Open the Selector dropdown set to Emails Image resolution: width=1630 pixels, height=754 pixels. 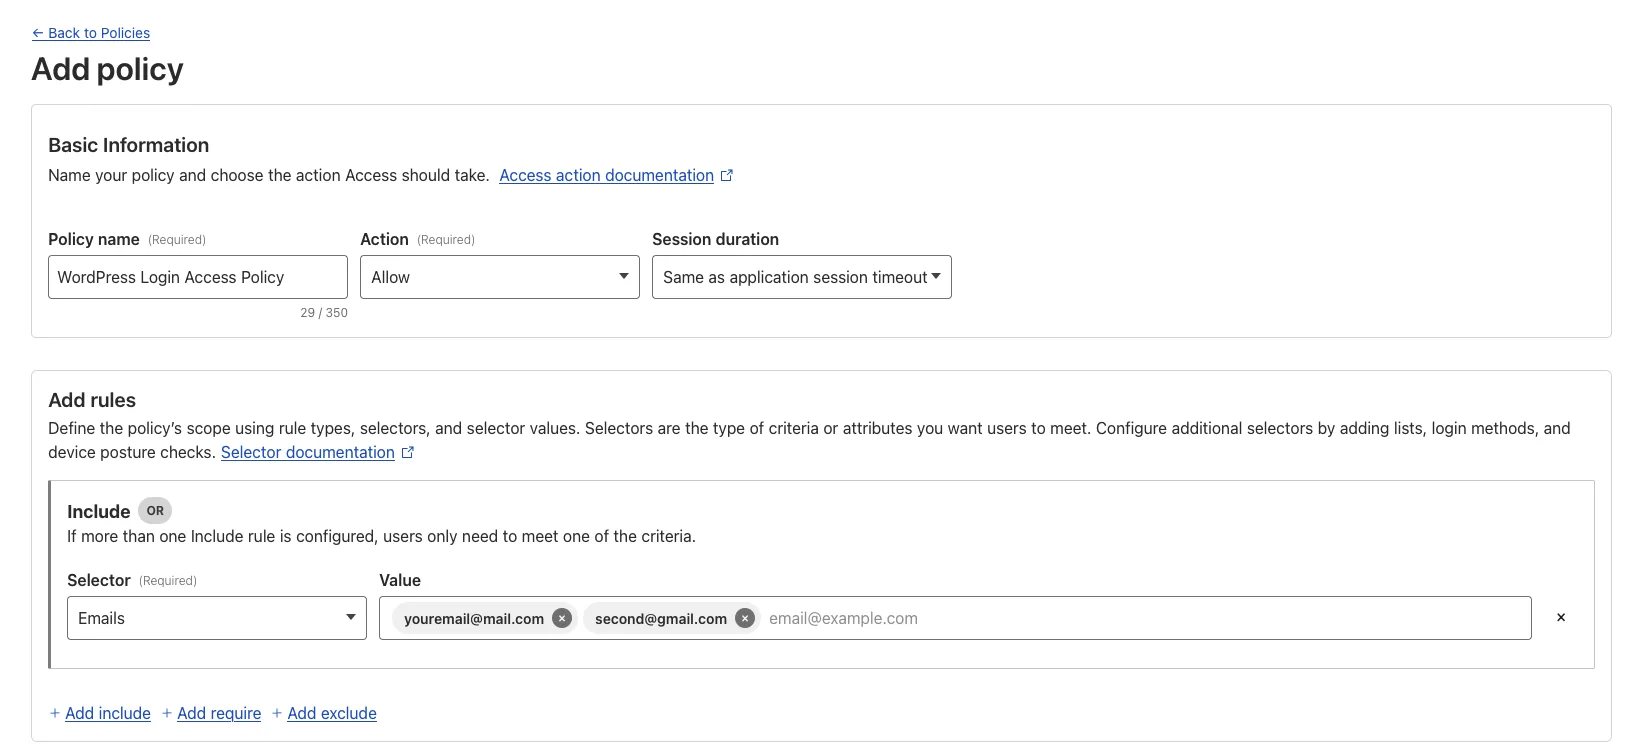(x=217, y=618)
